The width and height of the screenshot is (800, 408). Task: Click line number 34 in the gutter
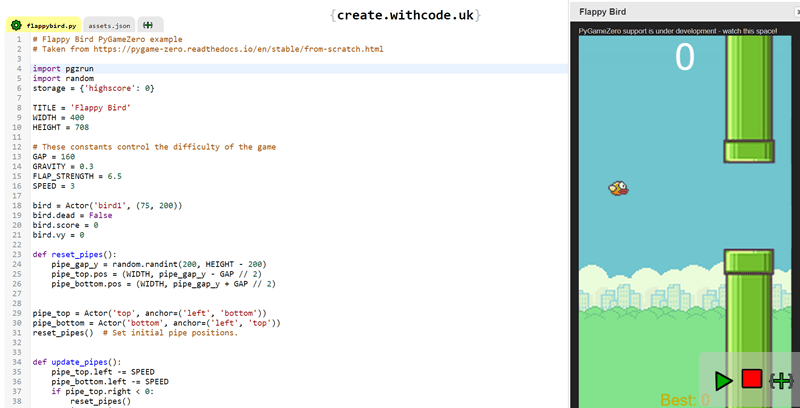[x=18, y=362]
